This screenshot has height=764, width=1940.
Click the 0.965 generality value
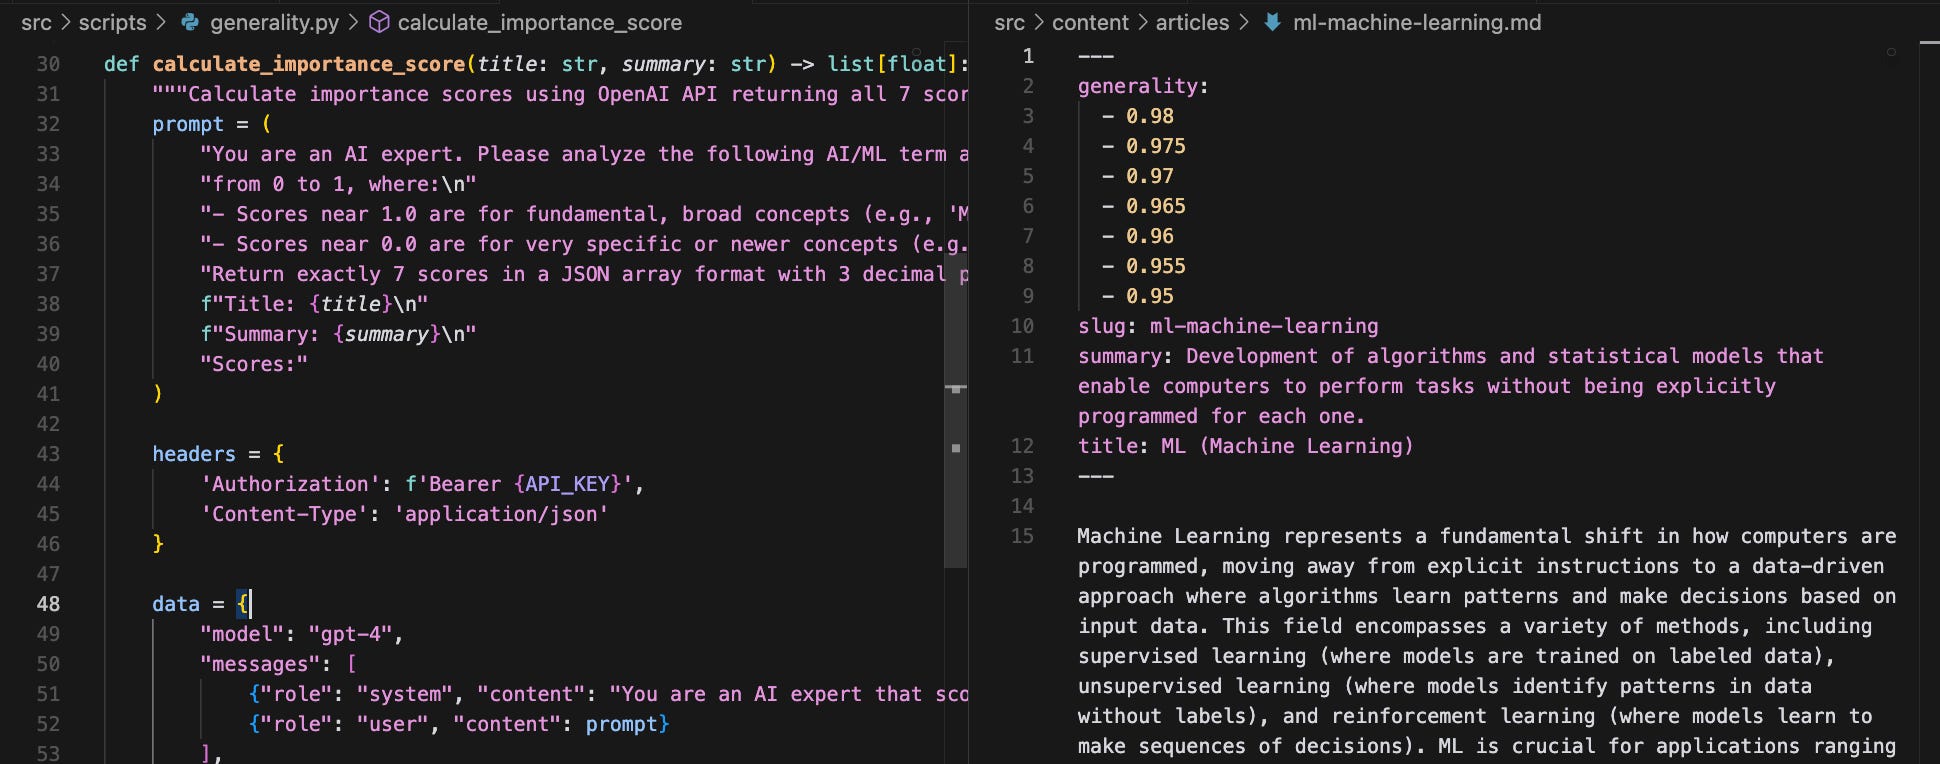pyautogui.click(x=1156, y=206)
